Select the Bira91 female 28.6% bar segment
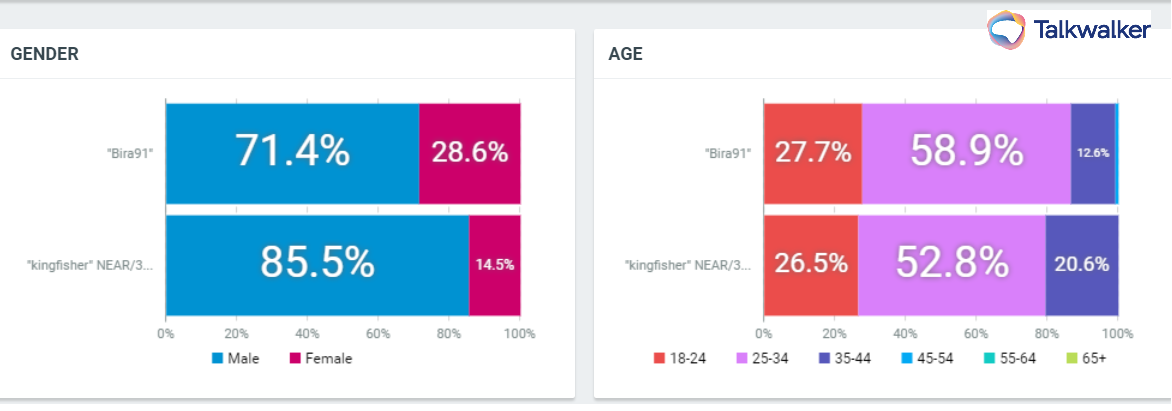Image resolution: width=1172 pixels, height=411 pixels. (469, 152)
